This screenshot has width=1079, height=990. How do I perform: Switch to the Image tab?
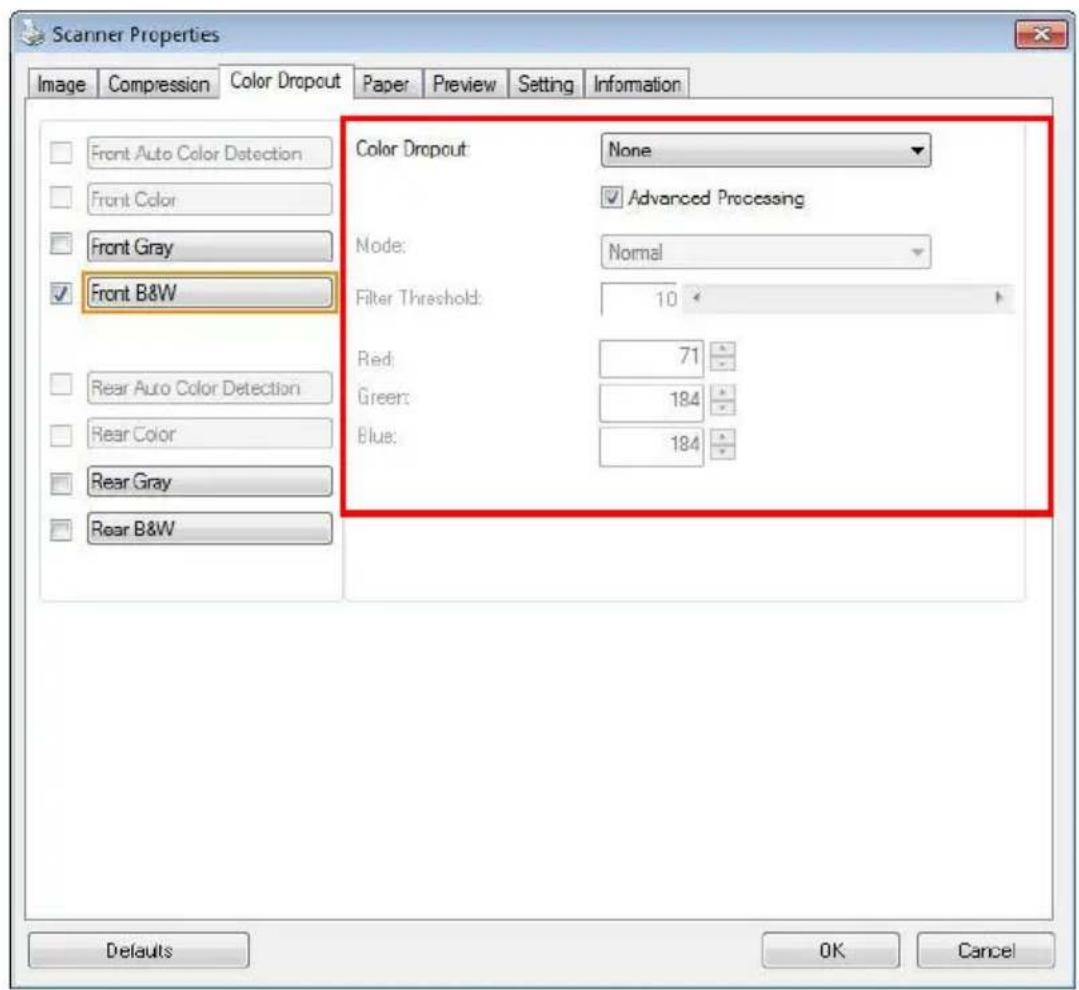click(61, 84)
